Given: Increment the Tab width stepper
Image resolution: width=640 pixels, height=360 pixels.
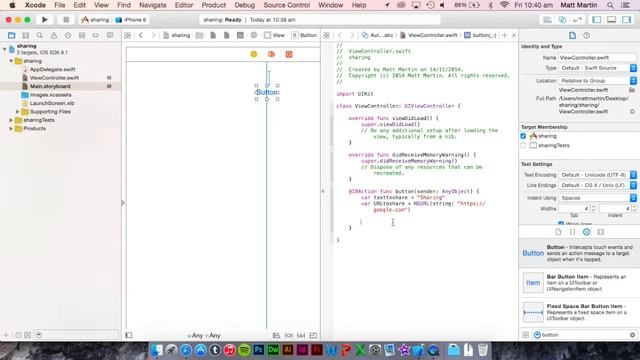Looking at the screenshot, I should click(593, 207).
